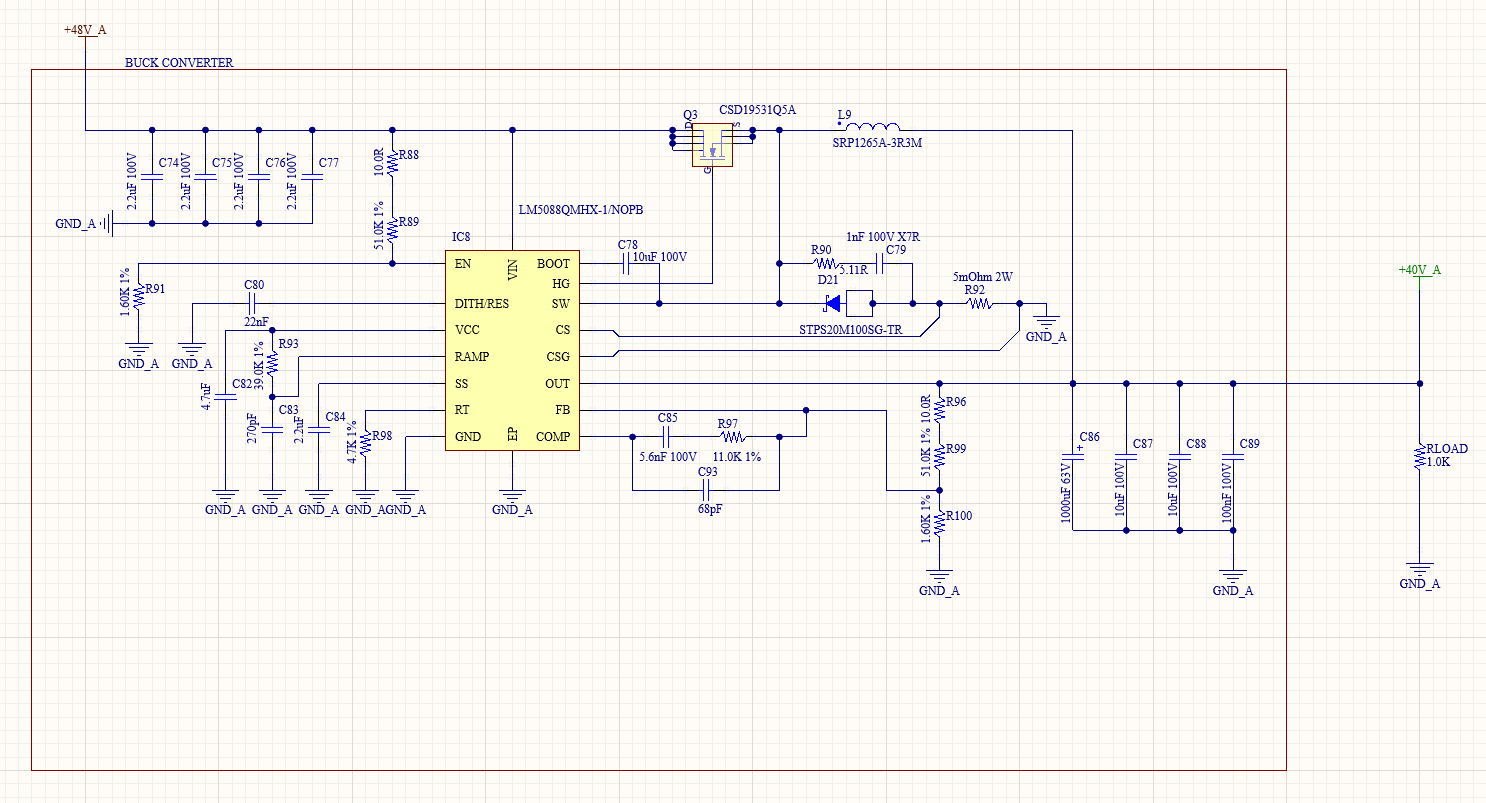Select the R98 resistor symbol
This screenshot has height=803, width=1486.
(365, 442)
